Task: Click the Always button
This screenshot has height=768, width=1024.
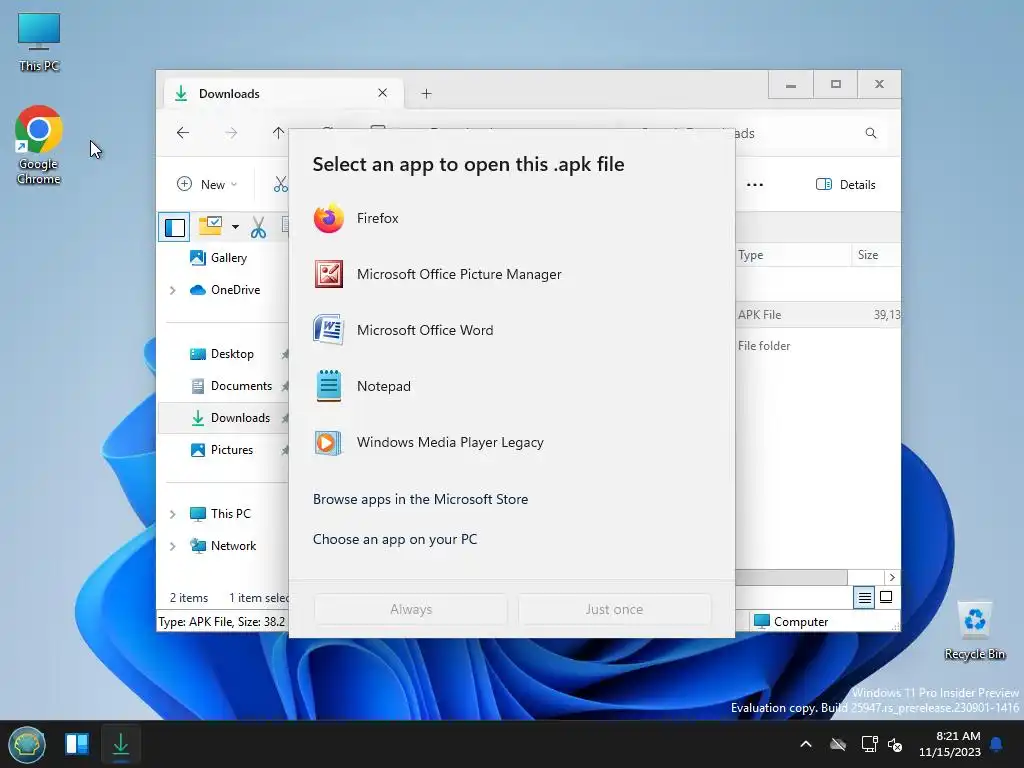Action: (411, 609)
